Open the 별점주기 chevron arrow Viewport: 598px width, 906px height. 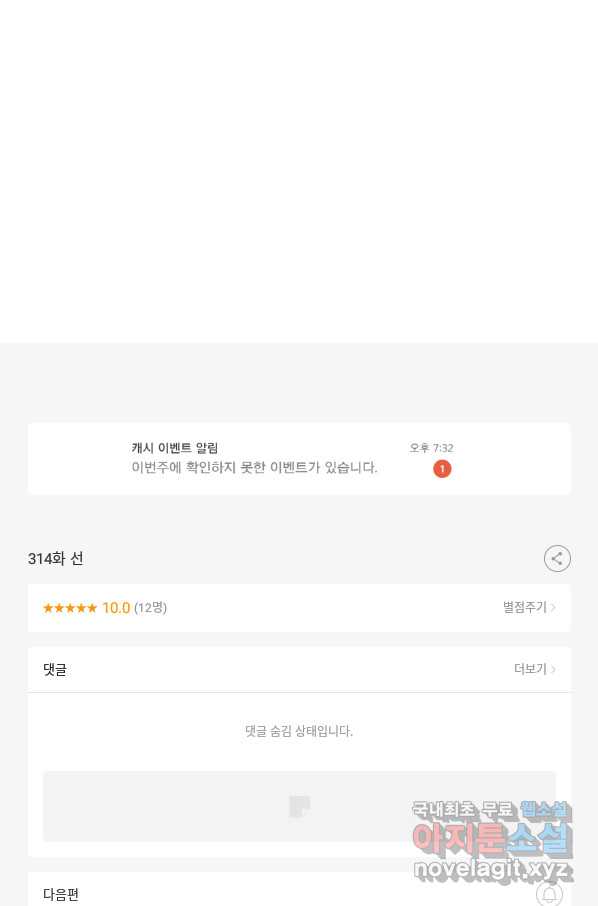553,607
